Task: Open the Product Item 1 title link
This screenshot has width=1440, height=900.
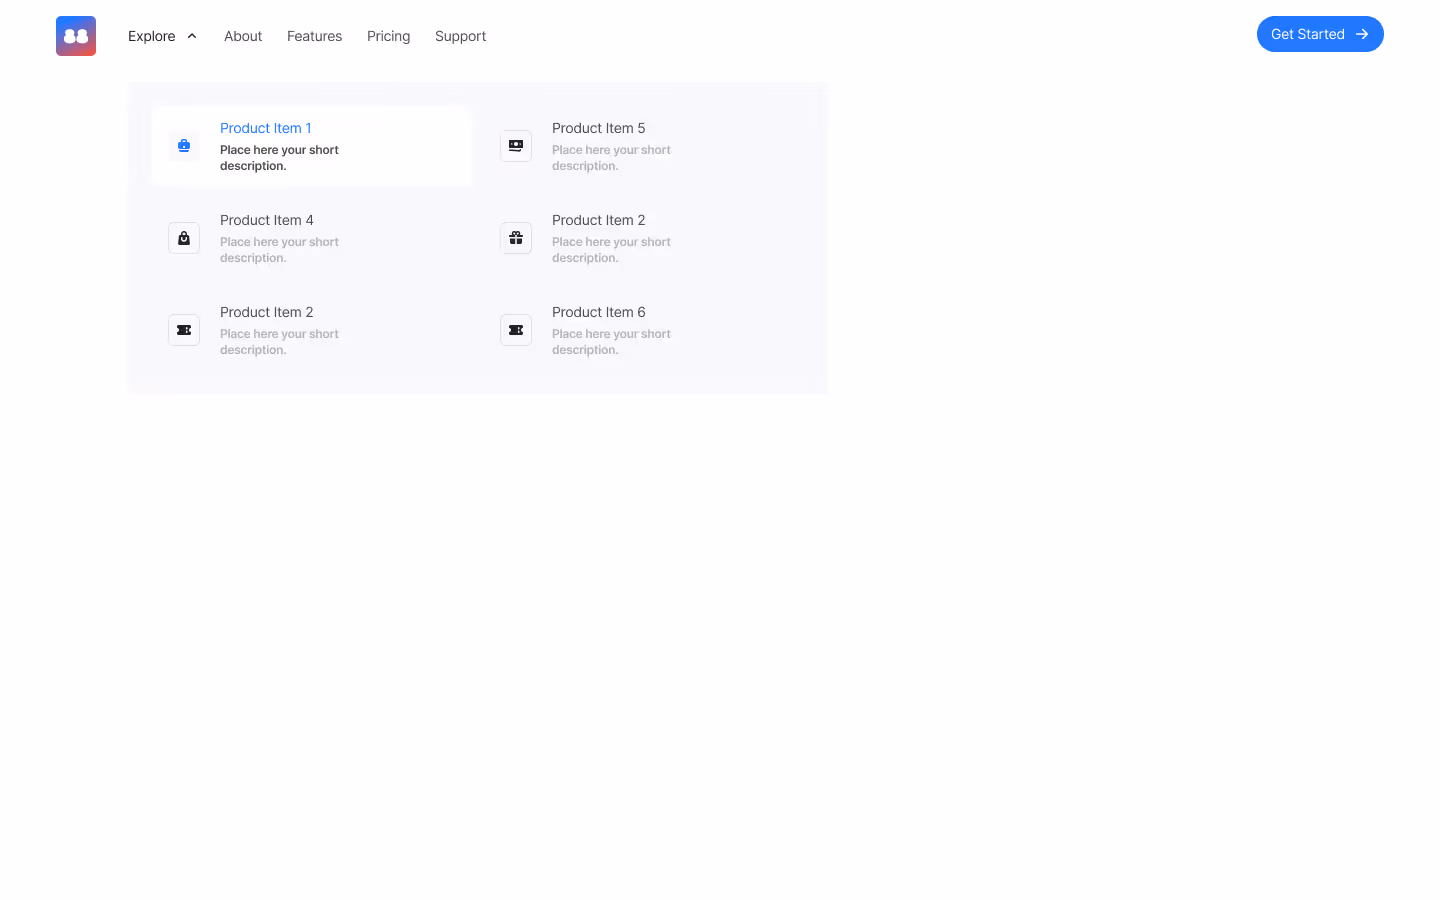Action: pos(266,128)
